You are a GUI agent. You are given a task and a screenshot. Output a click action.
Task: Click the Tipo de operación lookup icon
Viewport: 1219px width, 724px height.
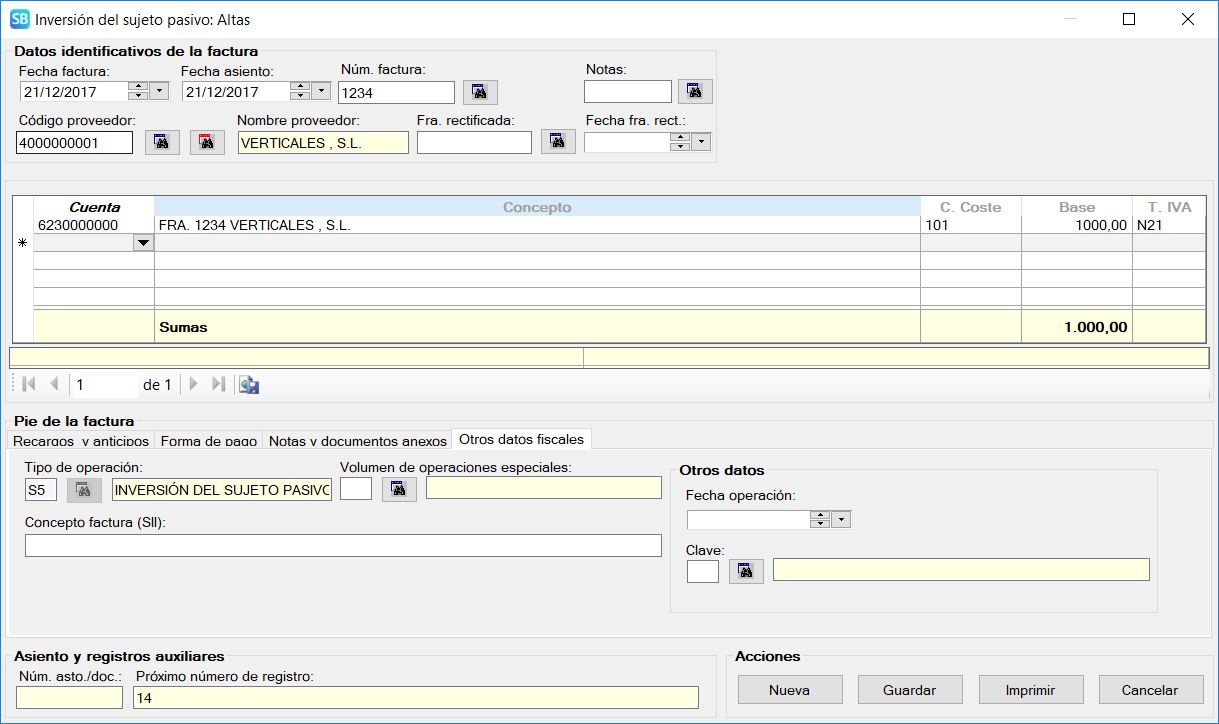(84, 489)
